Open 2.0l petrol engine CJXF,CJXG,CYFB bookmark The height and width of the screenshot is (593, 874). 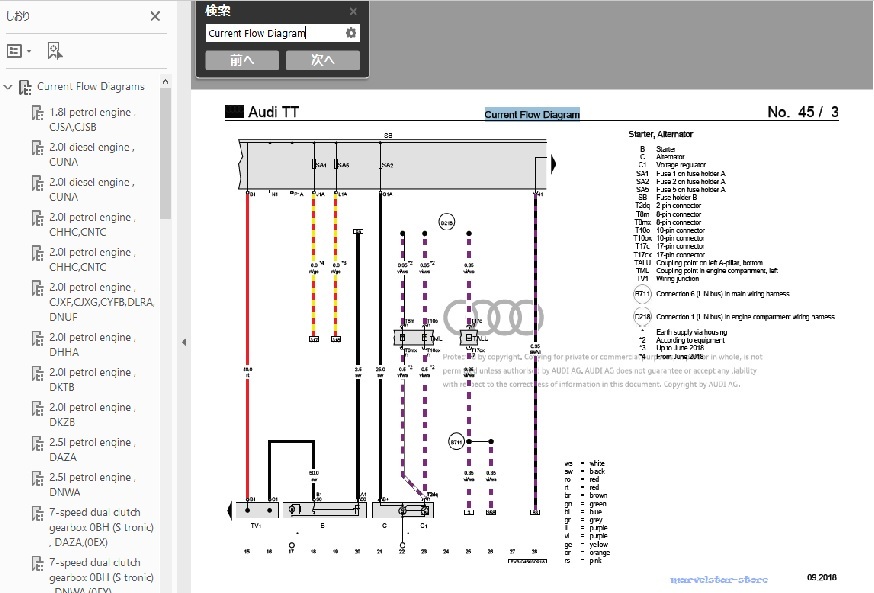101,302
